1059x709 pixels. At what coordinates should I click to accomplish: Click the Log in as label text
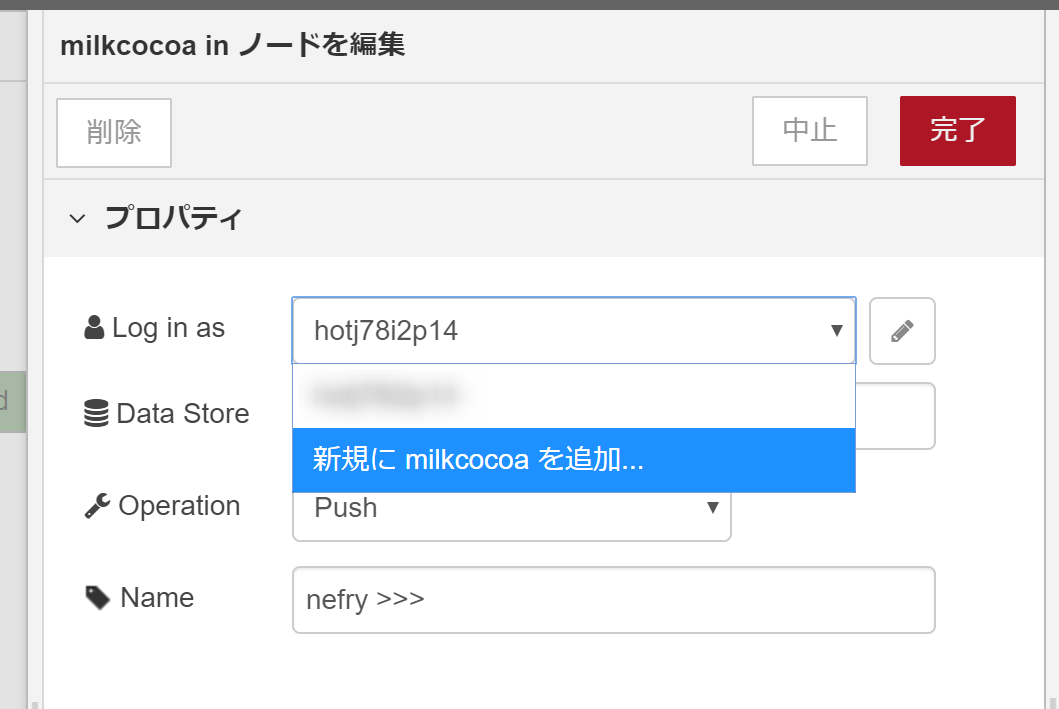pos(168,328)
